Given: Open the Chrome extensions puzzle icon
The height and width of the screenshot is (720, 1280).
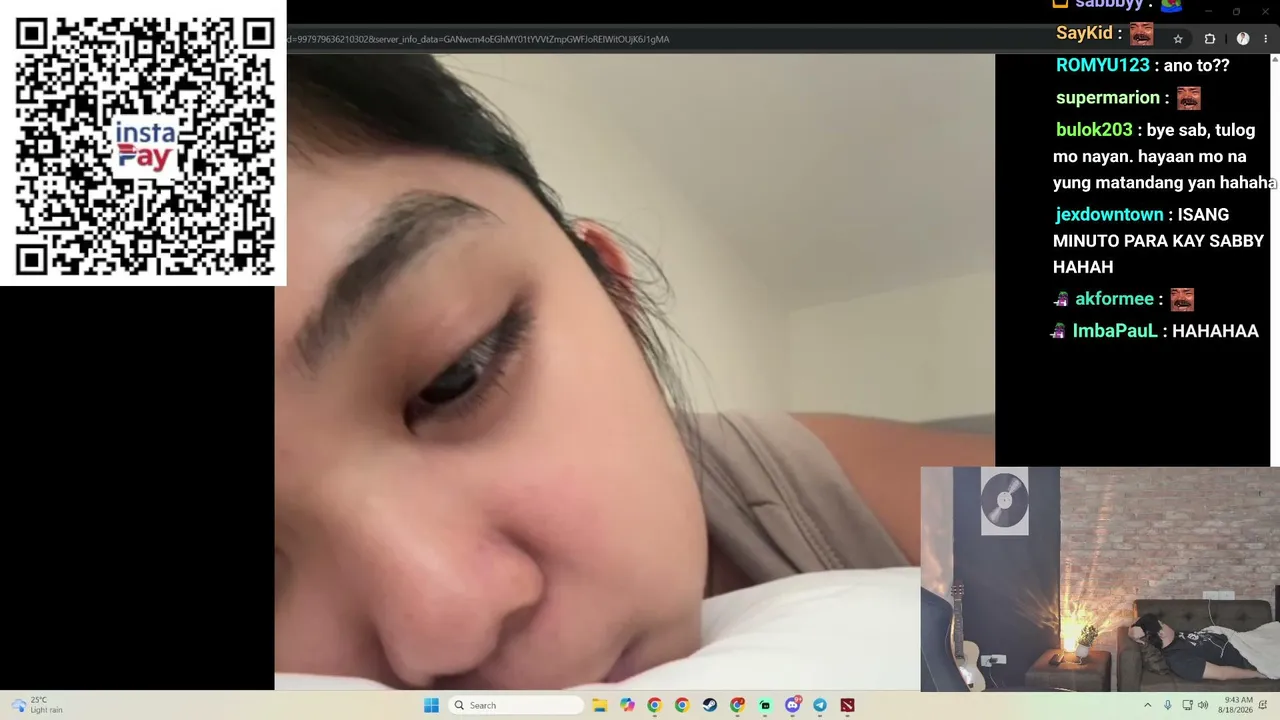Looking at the screenshot, I should (1209, 39).
